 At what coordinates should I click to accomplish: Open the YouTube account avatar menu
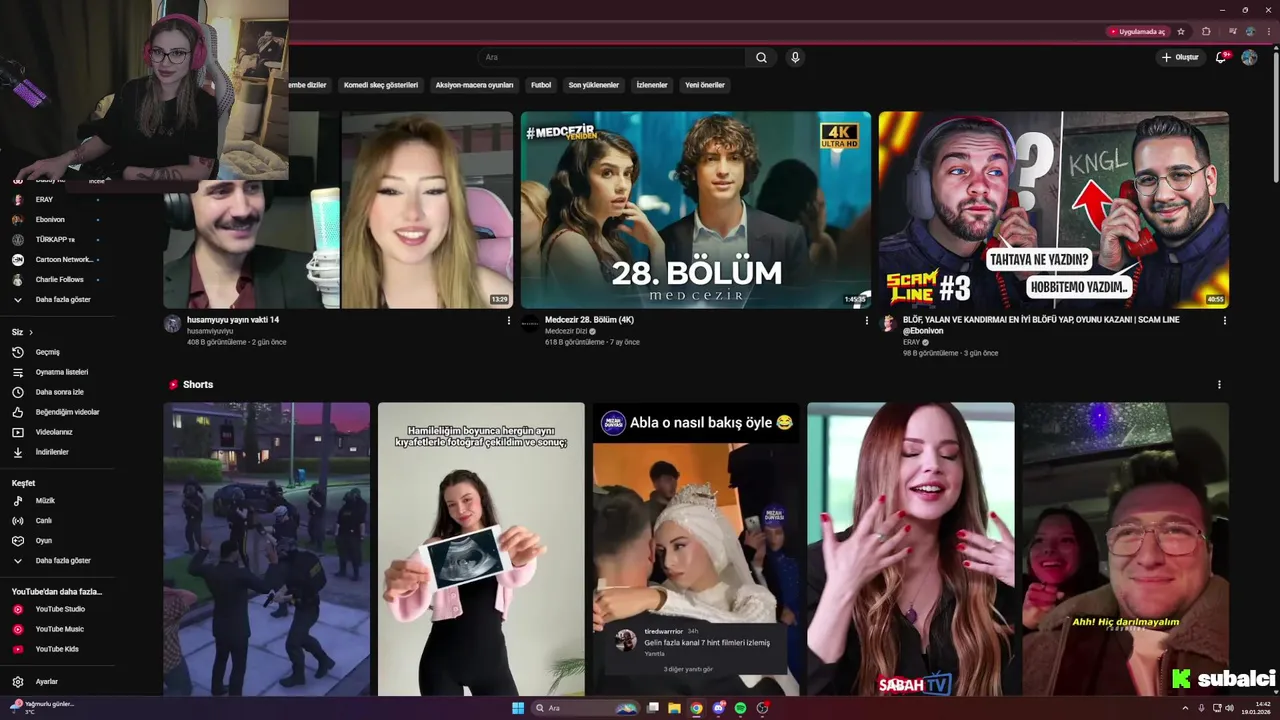pyautogui.click(x=1249, y=58)
